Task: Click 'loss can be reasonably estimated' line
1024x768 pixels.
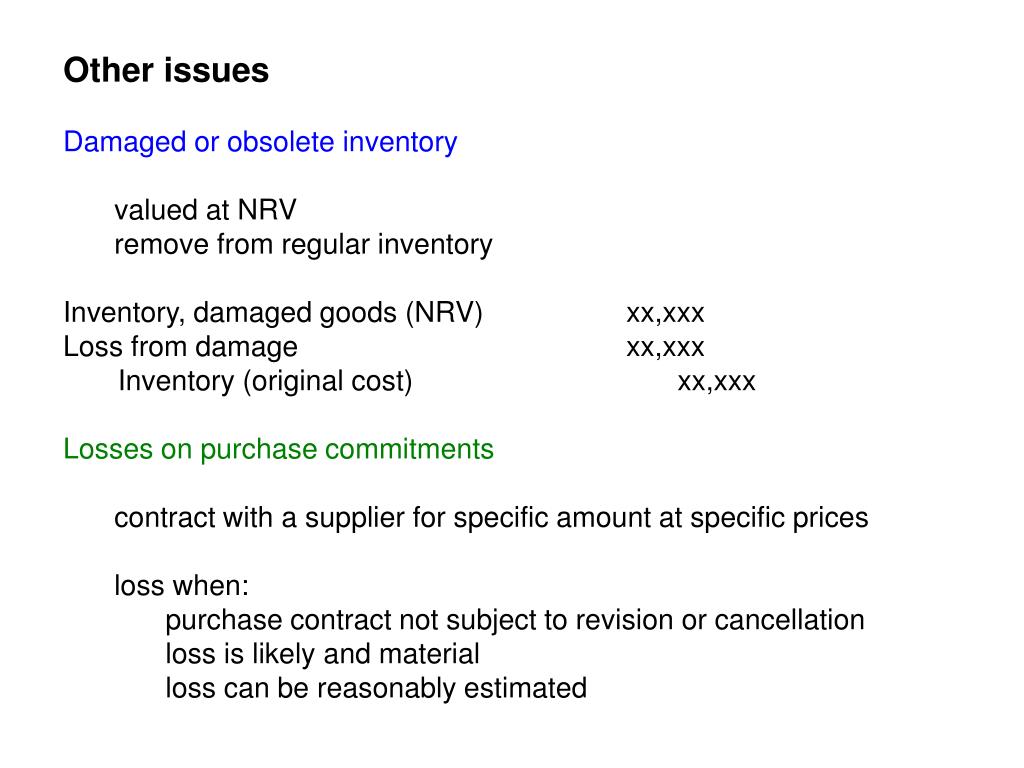Action: coord(376,688)
